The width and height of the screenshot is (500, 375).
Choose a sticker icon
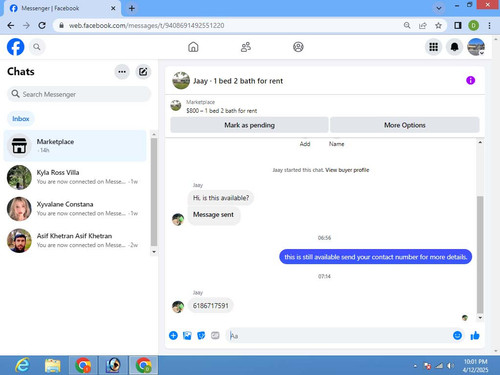tap(201, 335)
